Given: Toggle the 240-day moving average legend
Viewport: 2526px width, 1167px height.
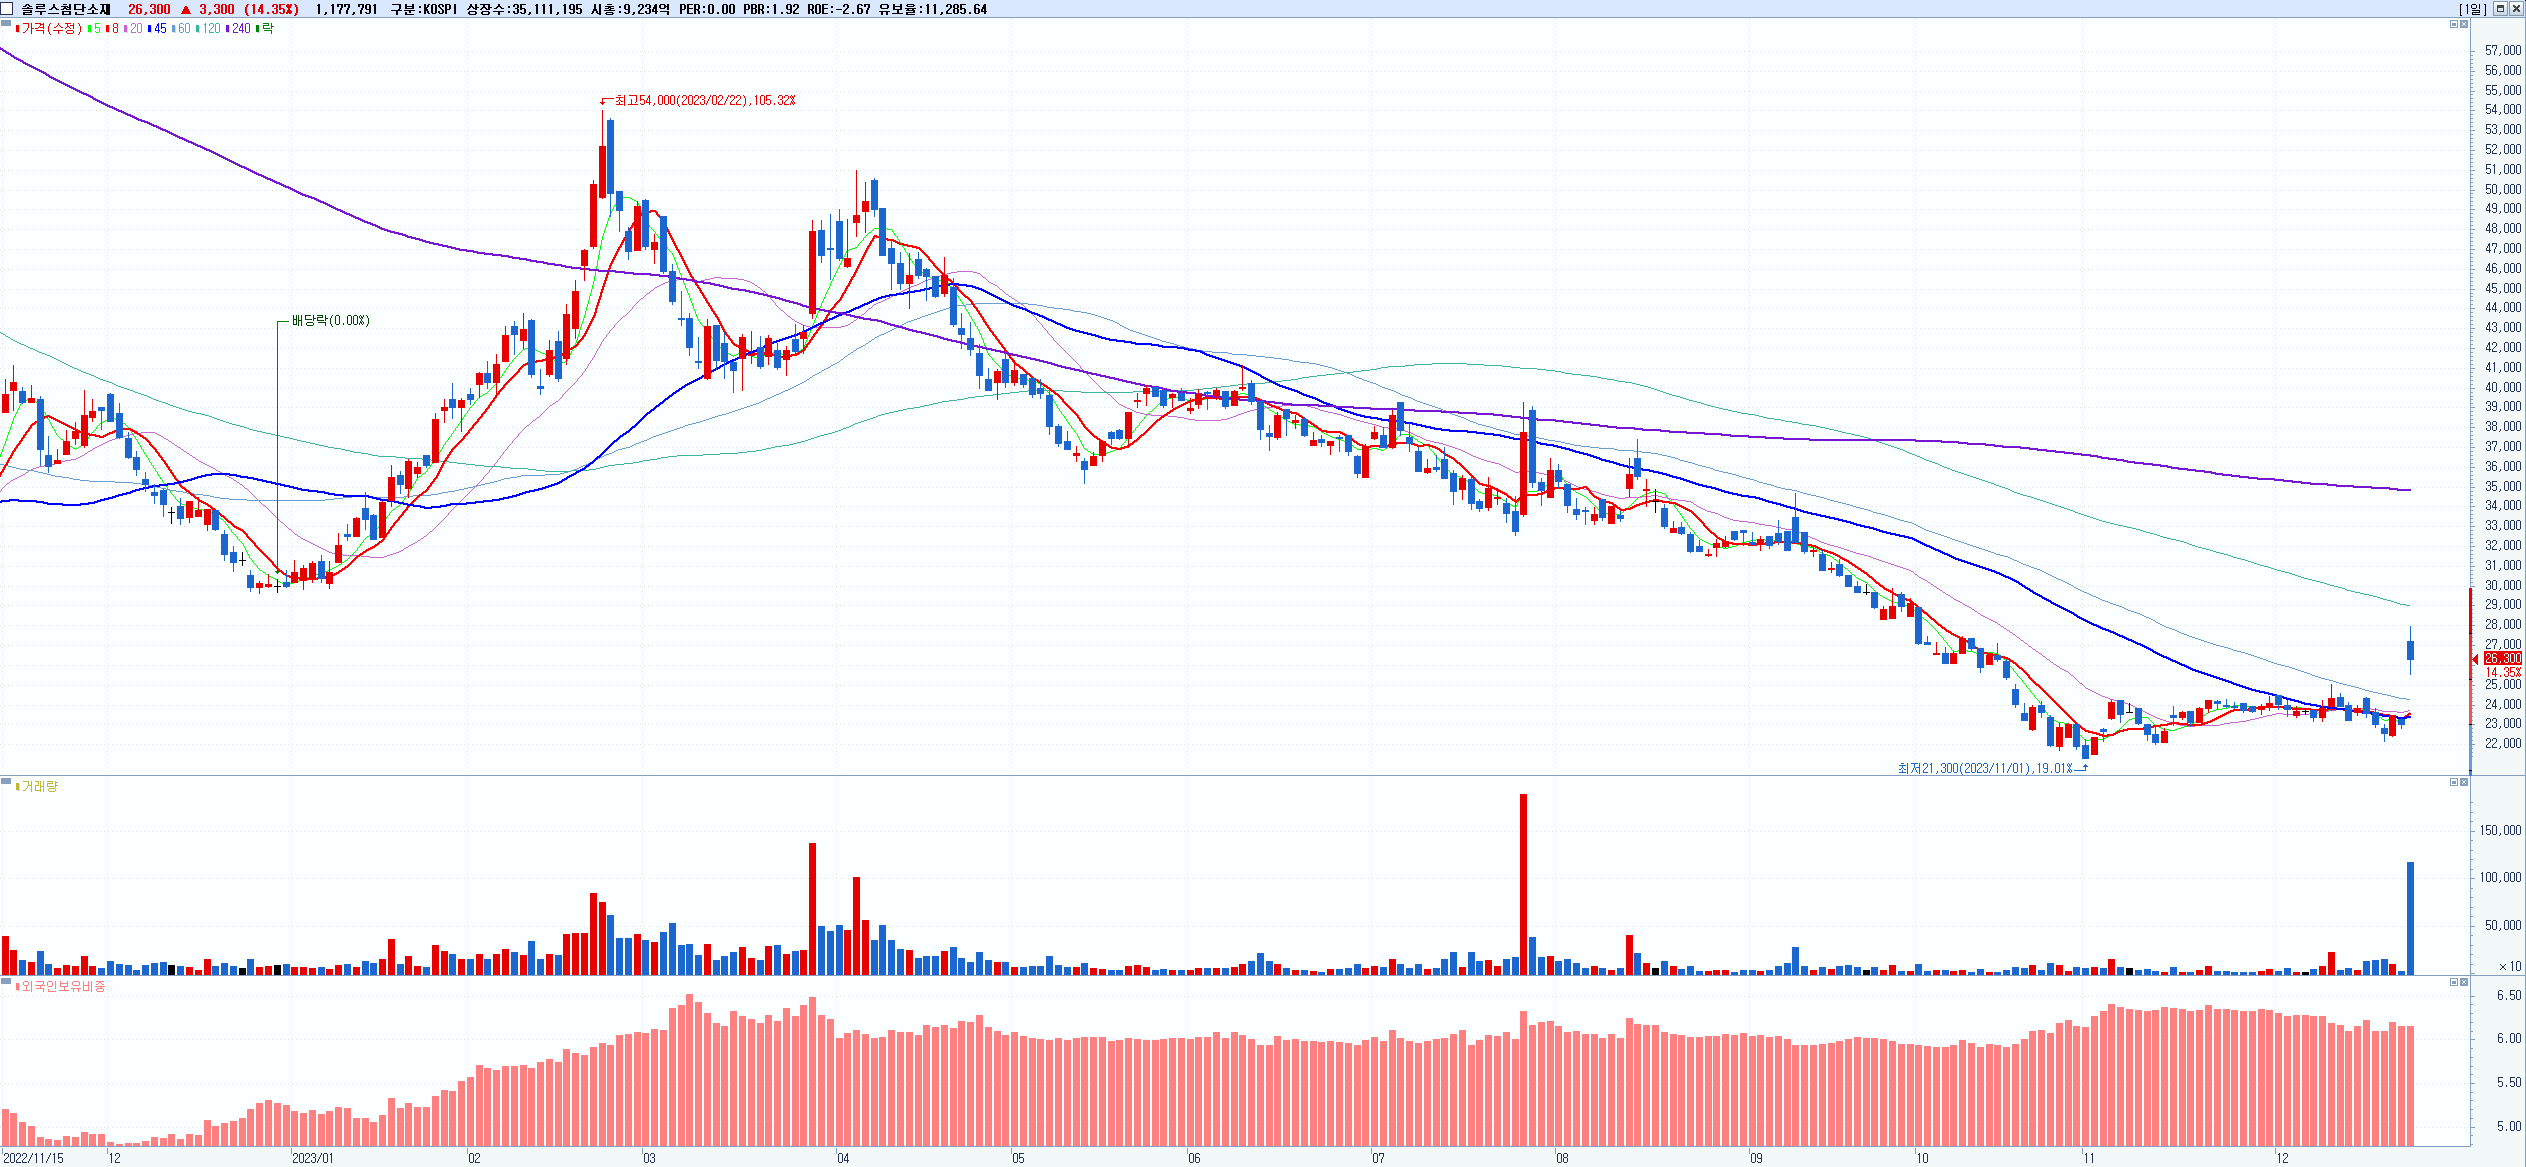Looking at the screenshot, I should click(x=239, y=29).
